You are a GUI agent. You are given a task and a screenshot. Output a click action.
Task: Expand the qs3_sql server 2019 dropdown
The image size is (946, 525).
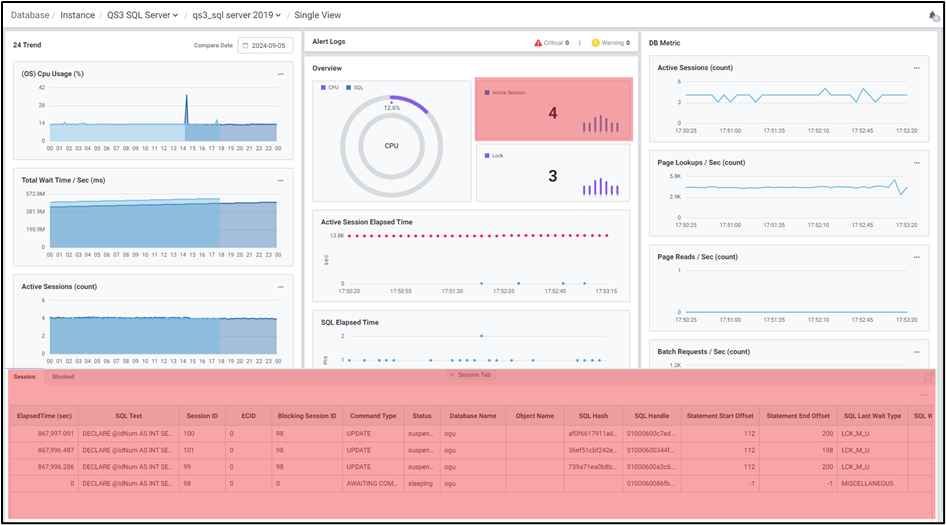(x=237, y=15)
